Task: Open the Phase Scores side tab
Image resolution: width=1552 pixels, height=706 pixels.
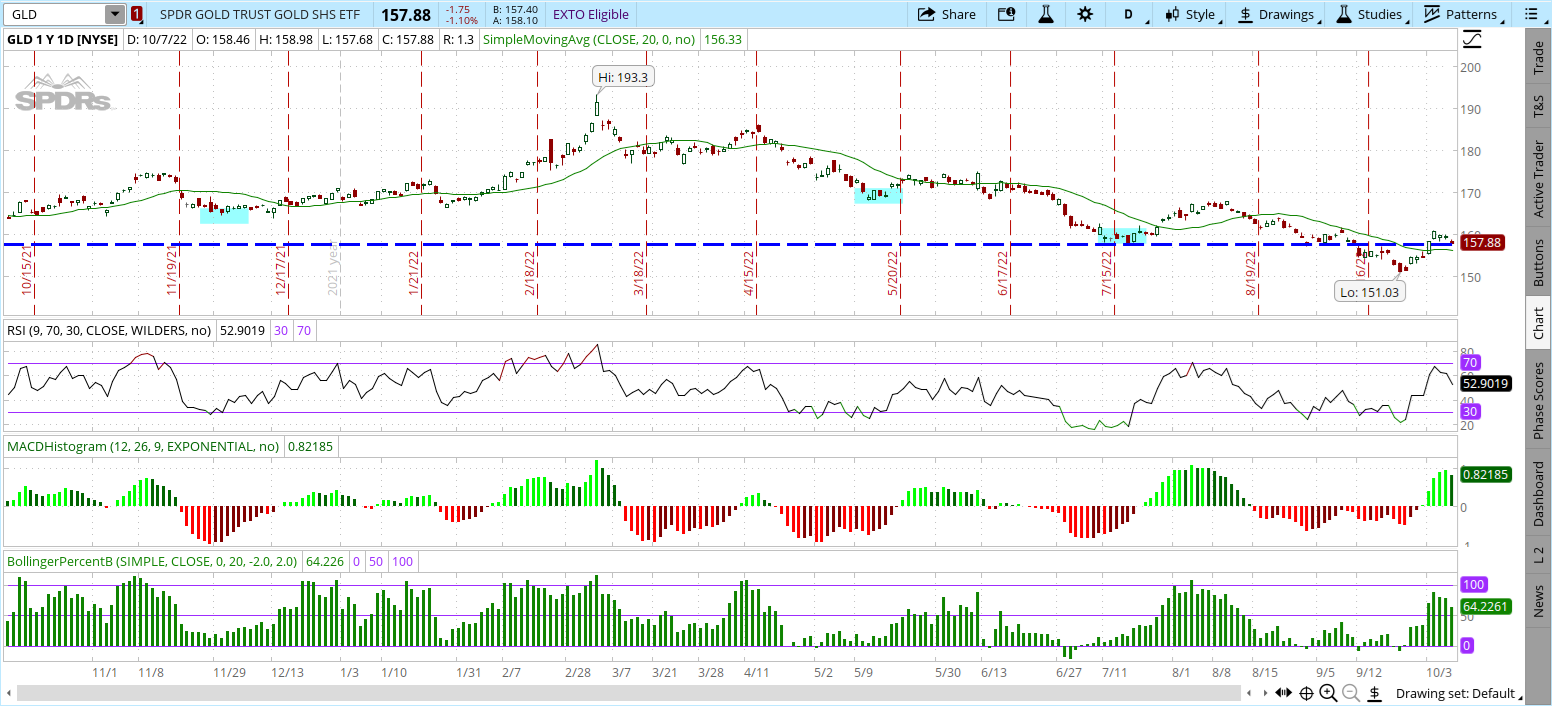Action: [1538, 400]
